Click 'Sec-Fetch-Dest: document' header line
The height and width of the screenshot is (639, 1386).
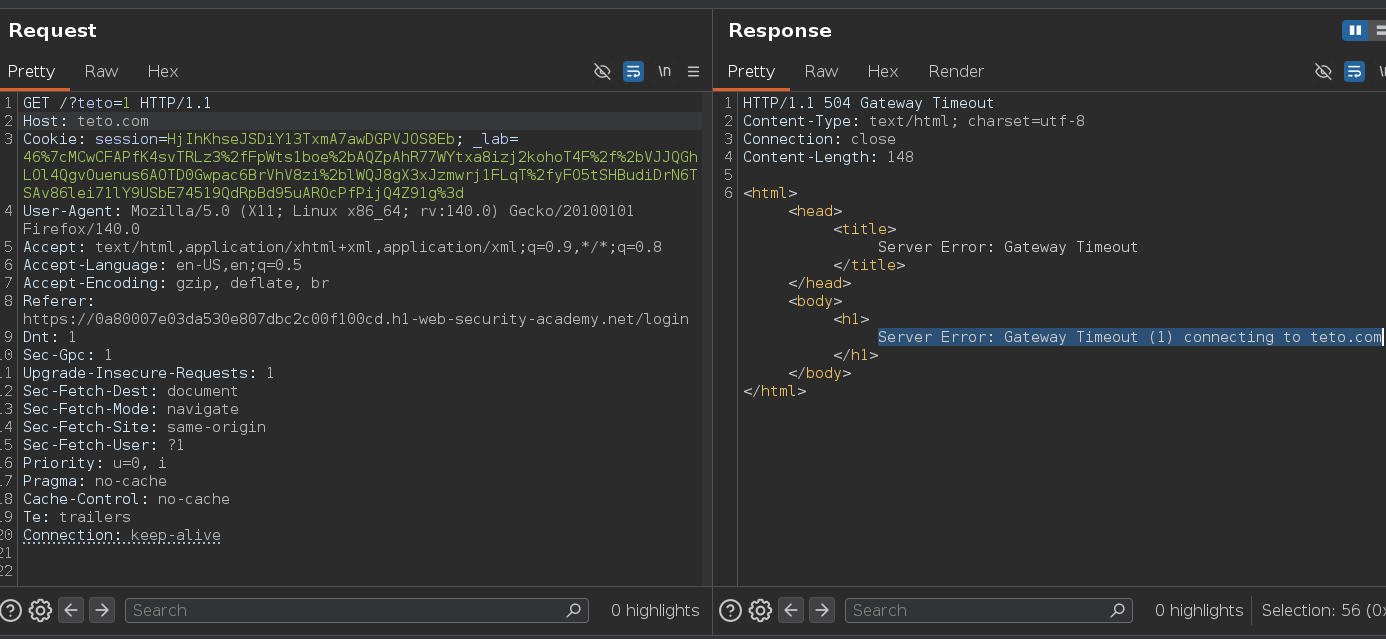click(131, 391)
